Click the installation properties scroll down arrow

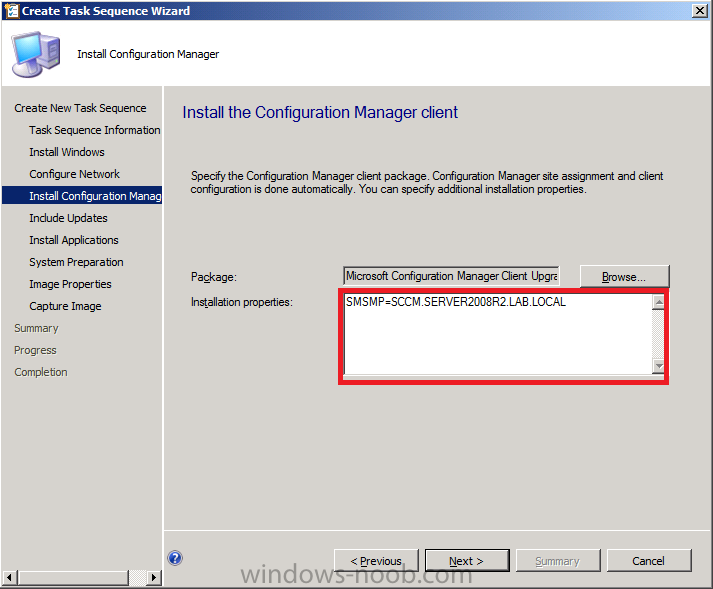pos(658,366)
